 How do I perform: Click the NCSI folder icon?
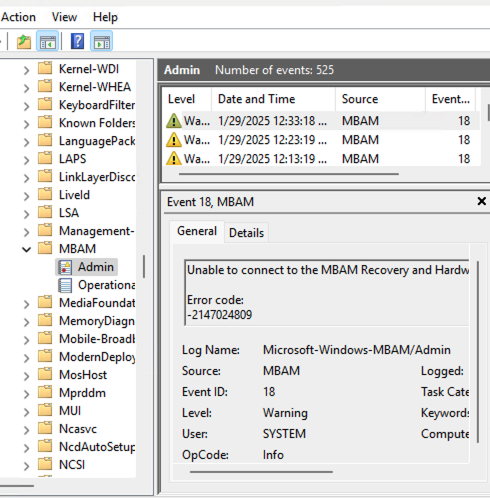pyautogui.click(x=45, y=464)
